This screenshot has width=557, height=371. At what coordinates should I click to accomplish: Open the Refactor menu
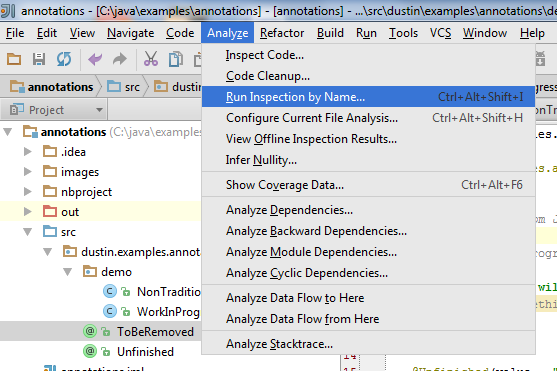pyautogui.click(x=282, y=33)
